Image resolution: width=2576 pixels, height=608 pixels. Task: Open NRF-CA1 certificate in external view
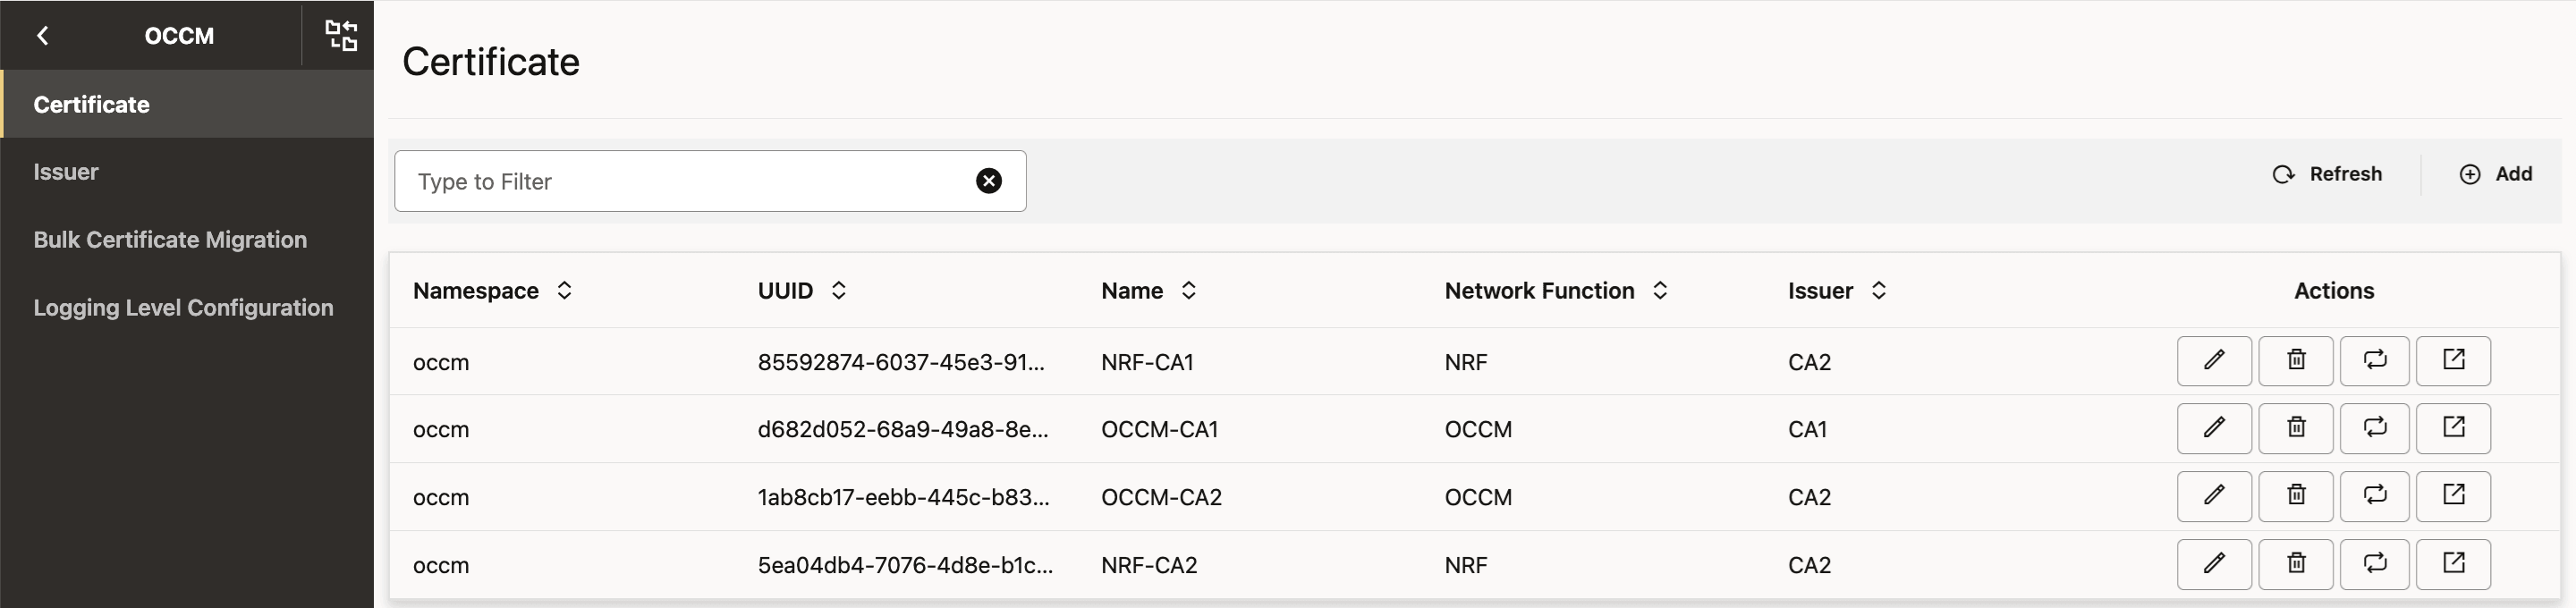point(2453,361)
